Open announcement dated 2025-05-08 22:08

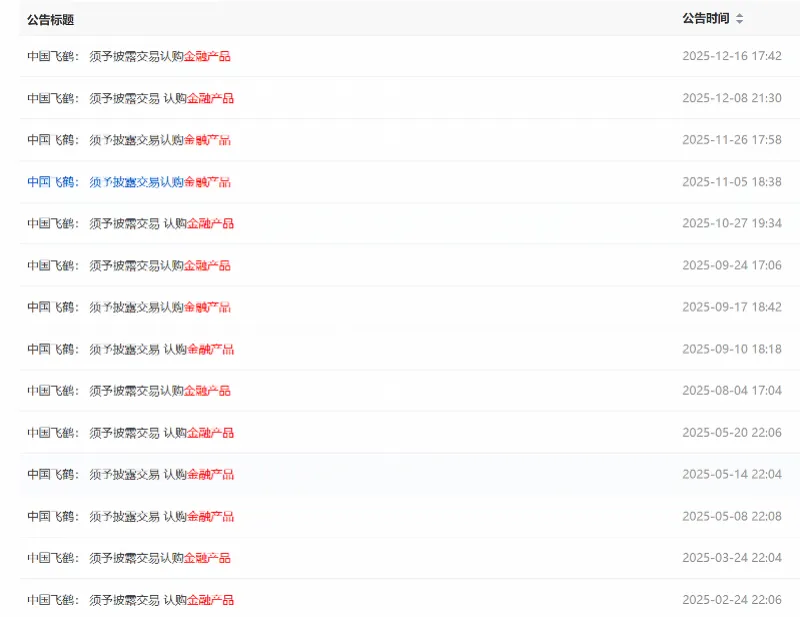pos(131,516)
